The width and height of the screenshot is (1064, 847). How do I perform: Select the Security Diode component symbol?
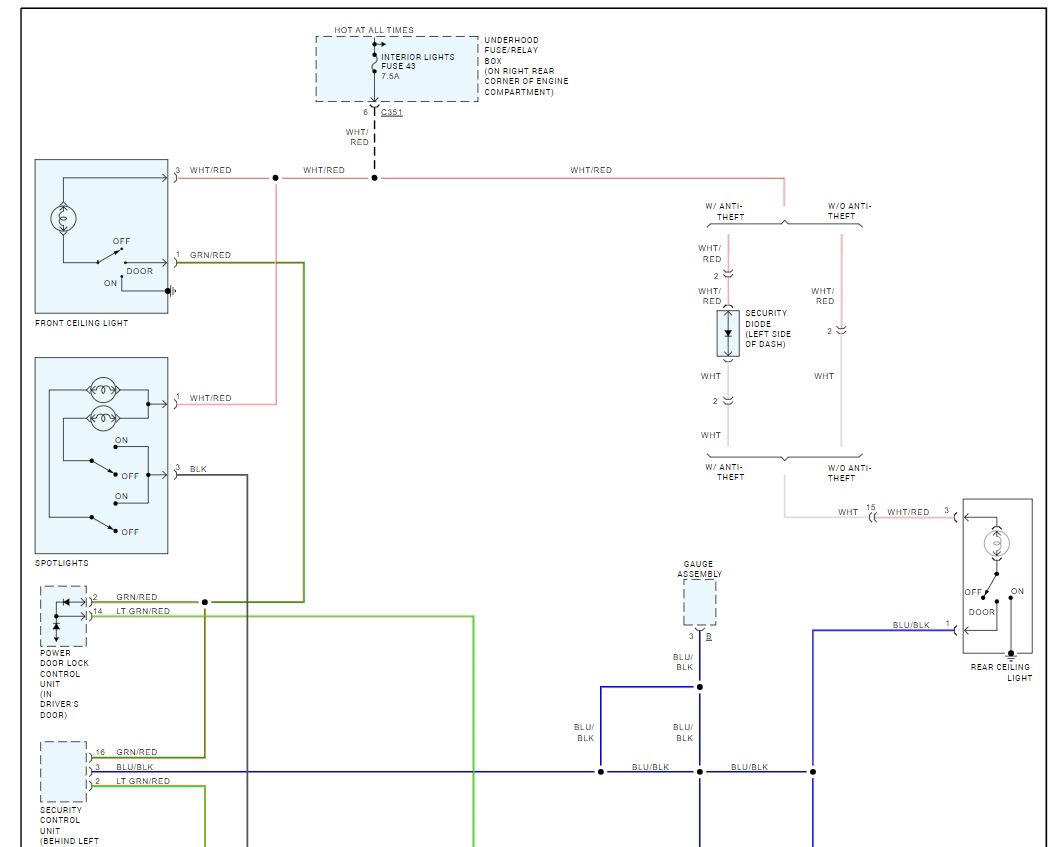[728, 333]
